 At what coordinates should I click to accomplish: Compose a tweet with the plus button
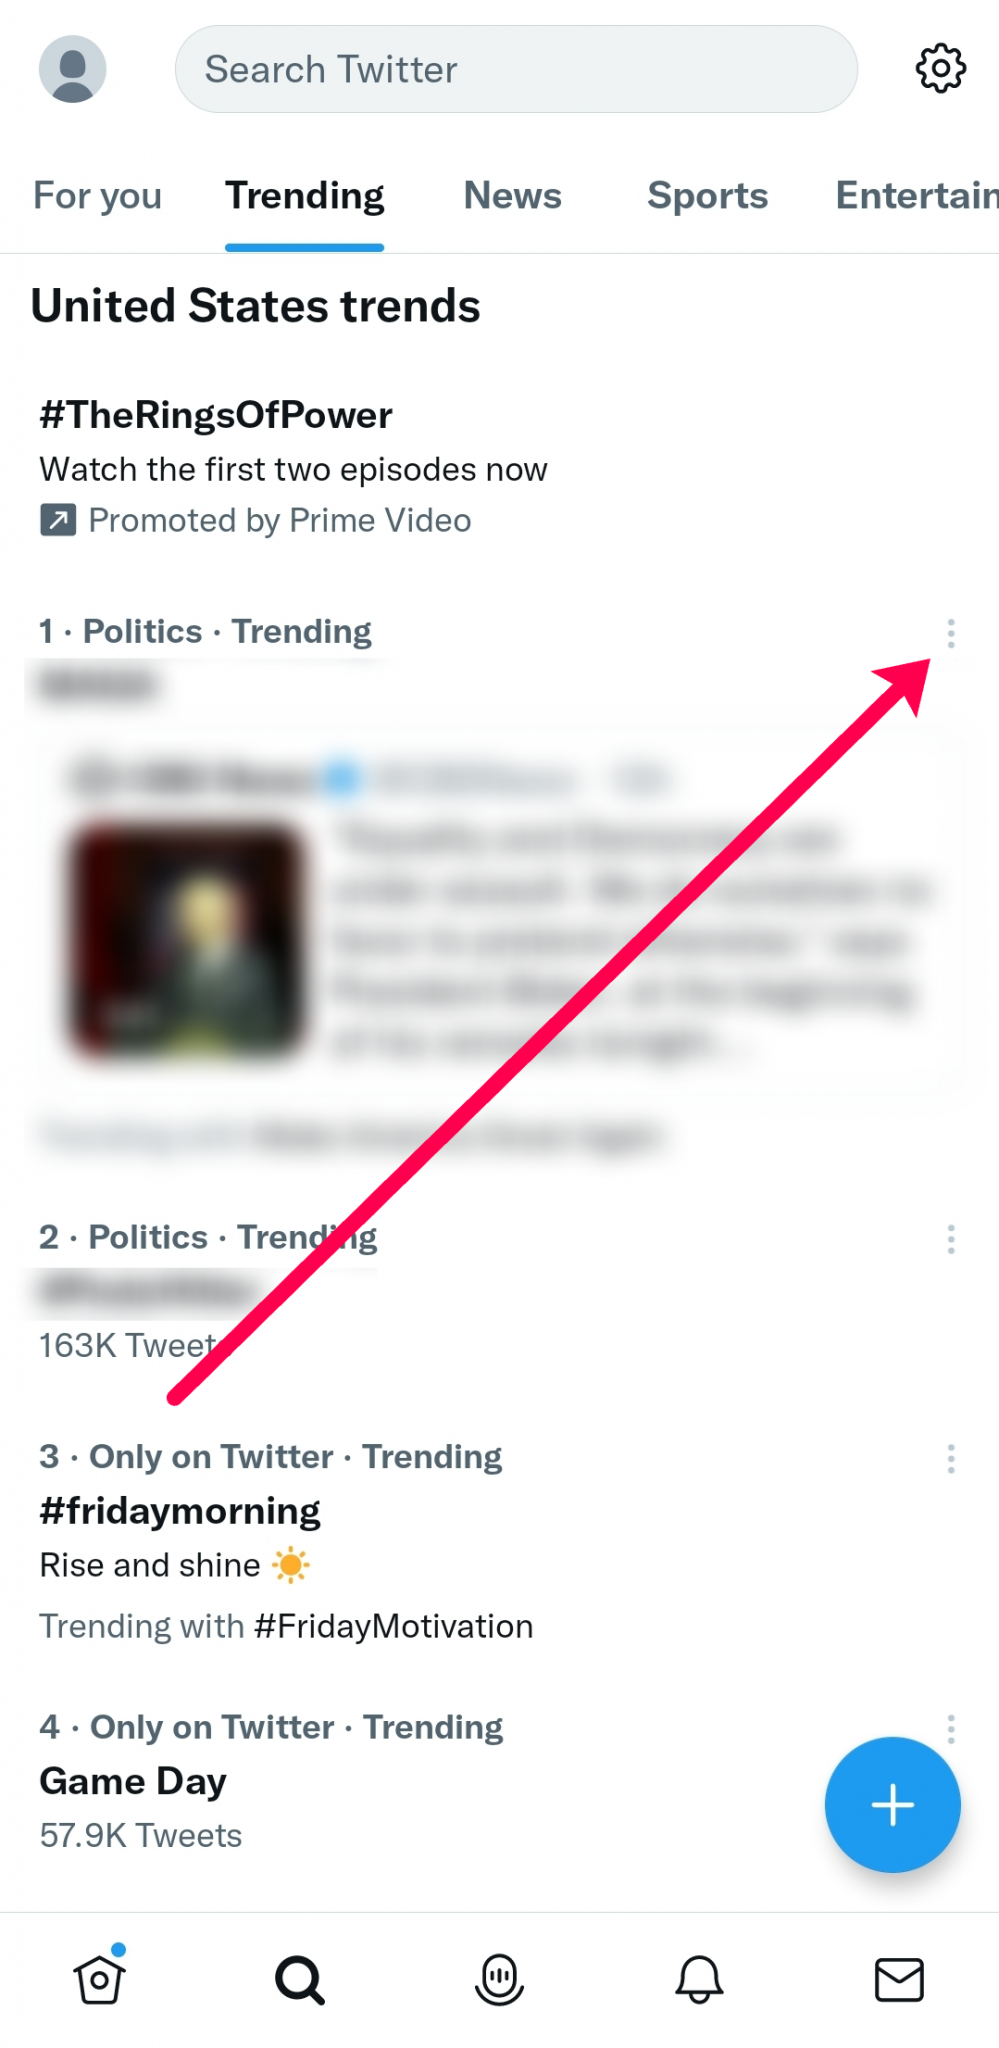coord(892,1804)
